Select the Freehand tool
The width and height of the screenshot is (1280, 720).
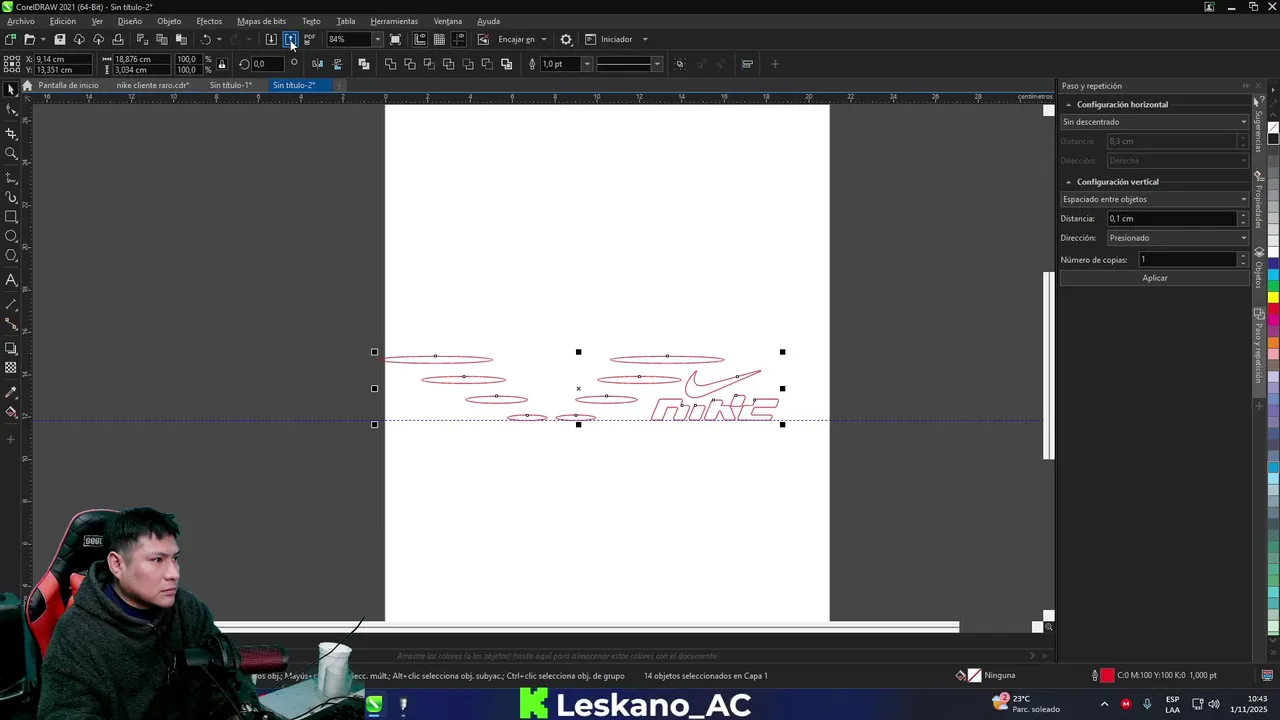click(x=11, y=177)
